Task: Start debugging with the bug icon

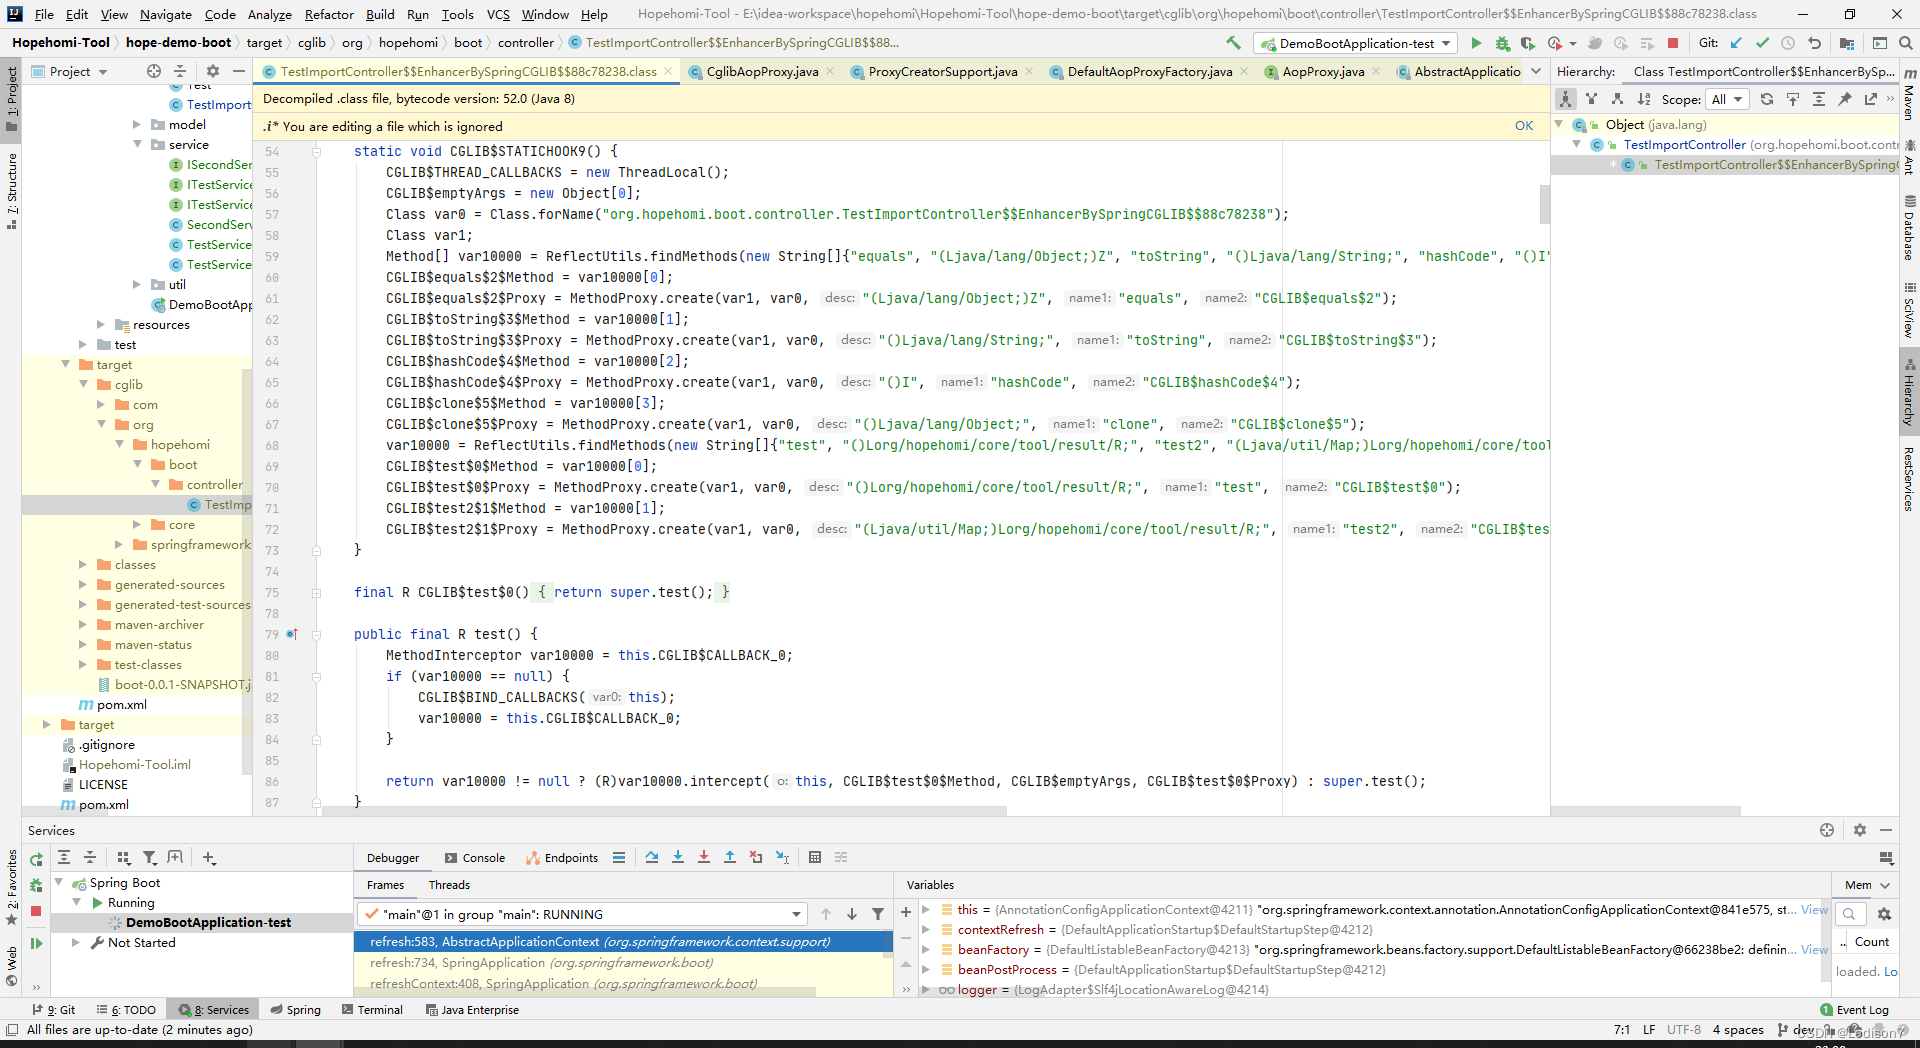Action: [1502, 43]
